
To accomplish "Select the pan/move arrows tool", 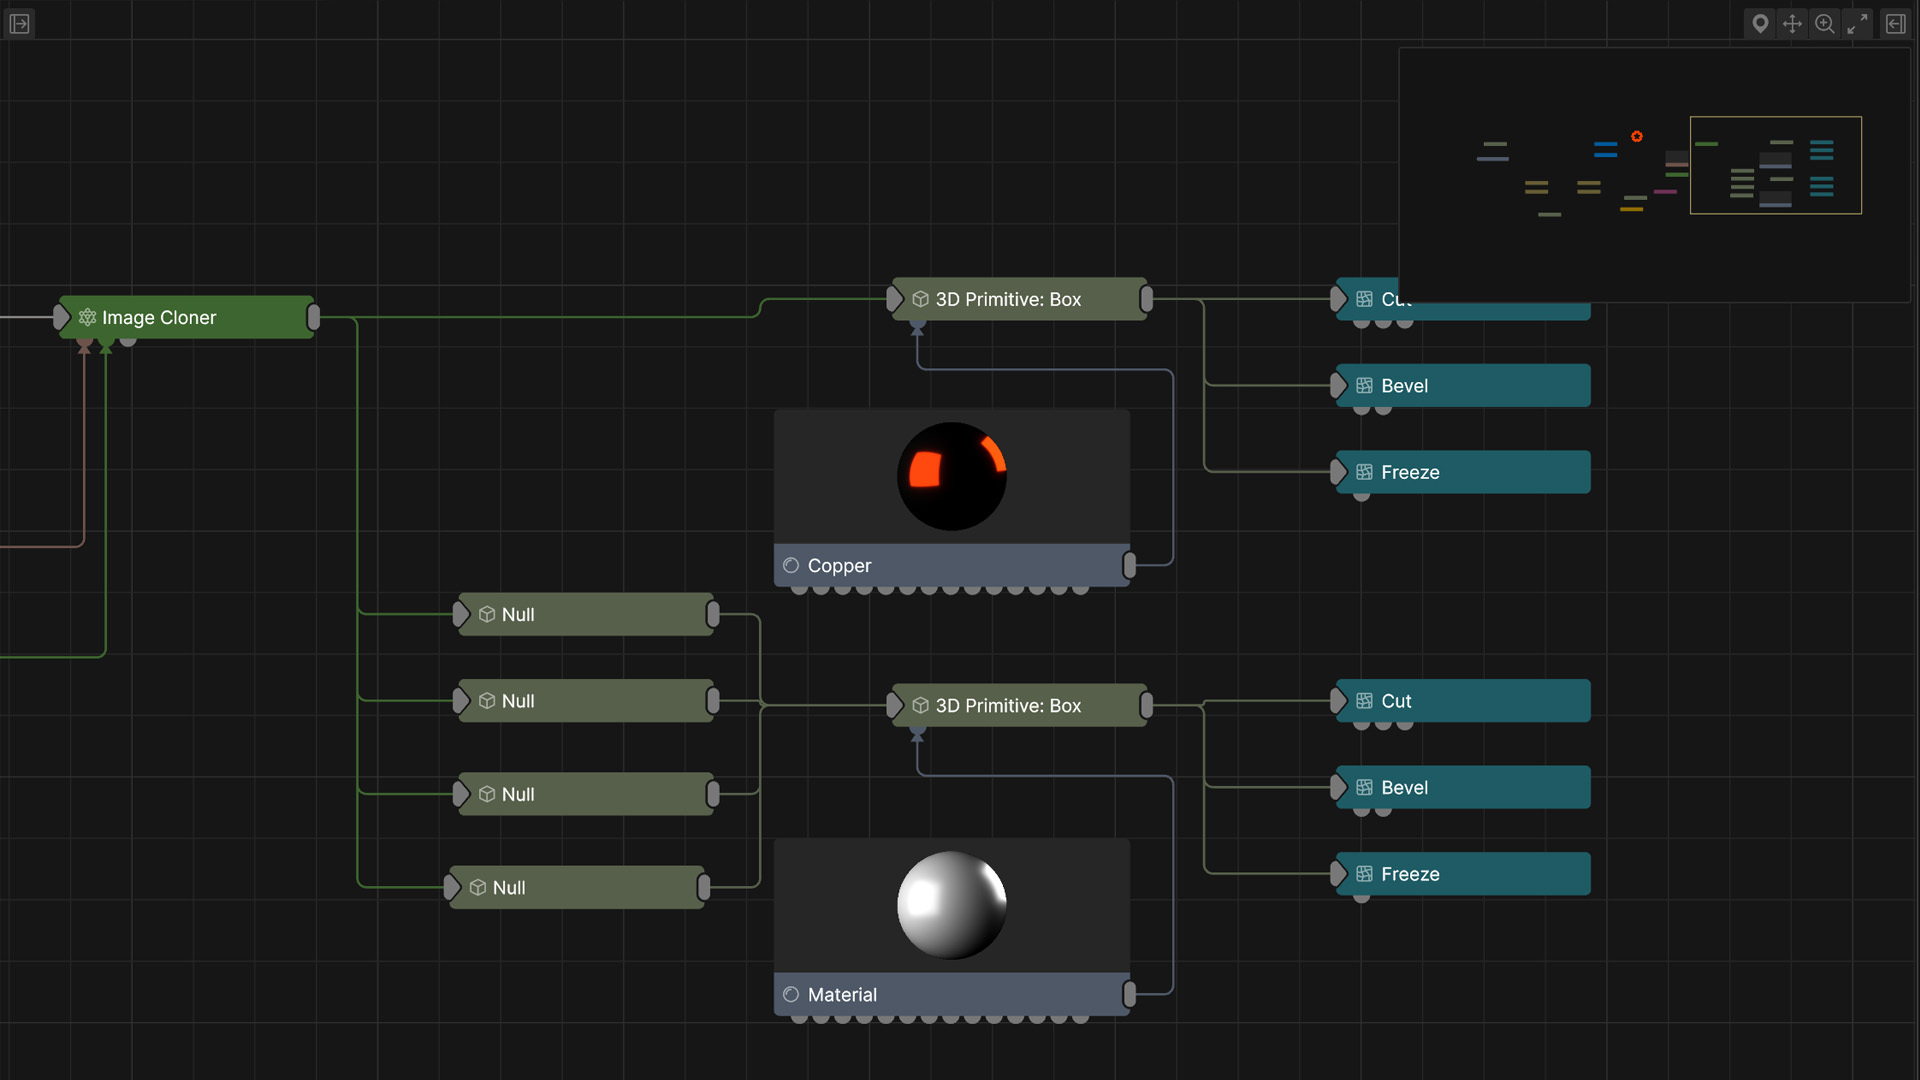I will 1792,23.
